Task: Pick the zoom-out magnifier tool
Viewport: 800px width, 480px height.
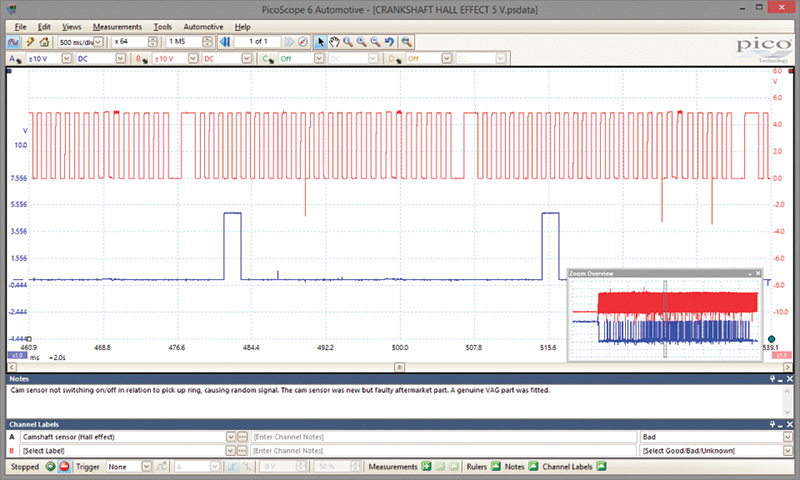Action: [376, 42]
